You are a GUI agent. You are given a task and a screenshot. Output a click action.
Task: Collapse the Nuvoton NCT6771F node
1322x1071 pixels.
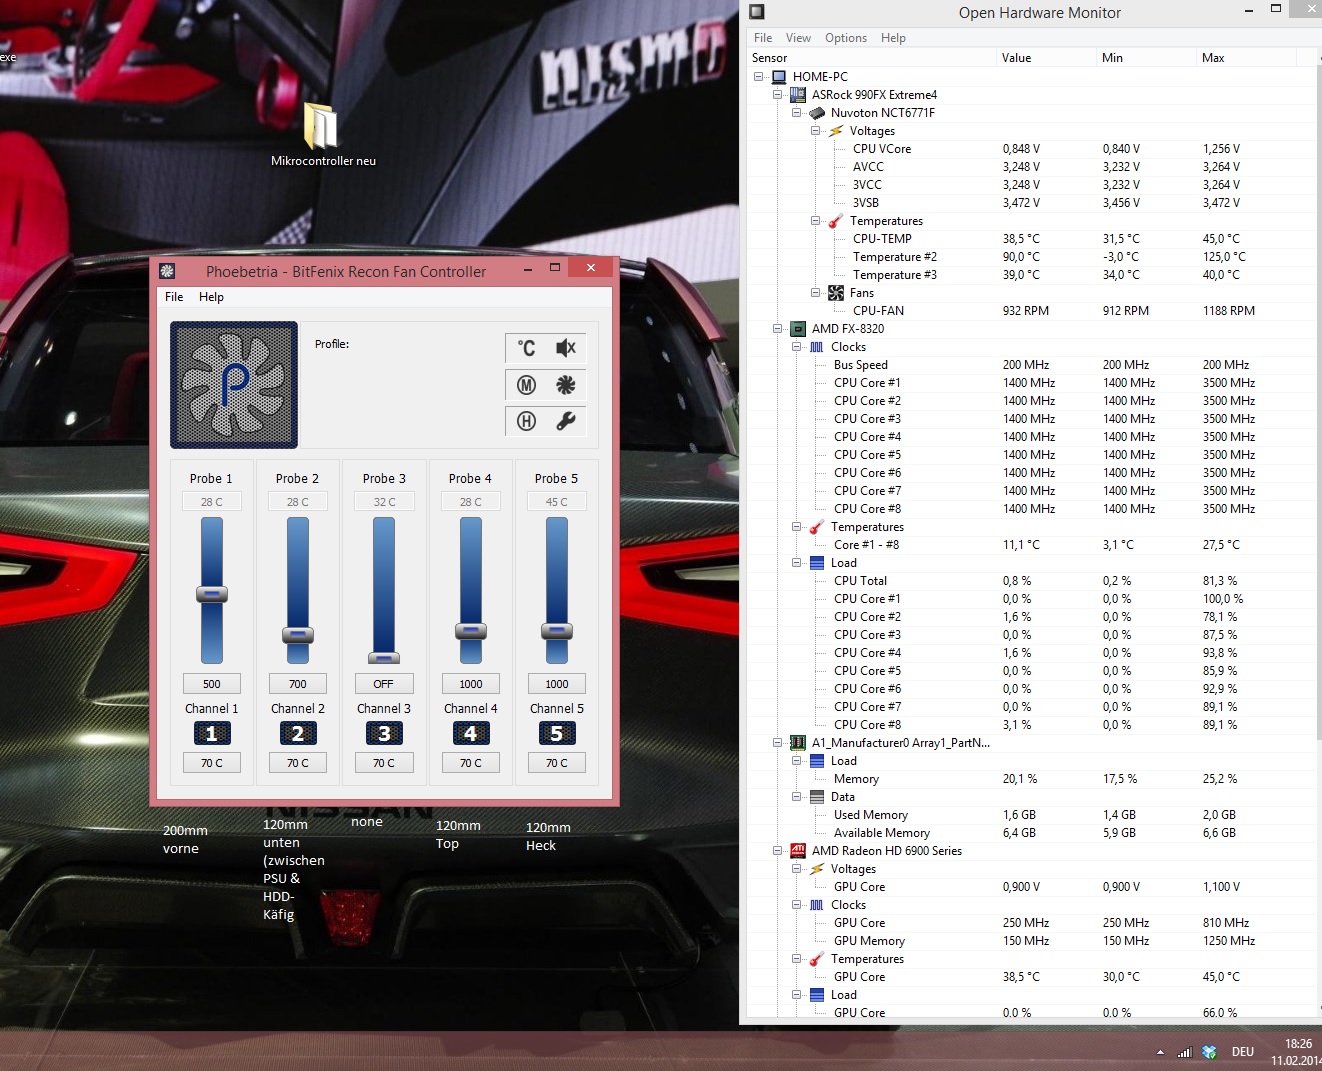[797, 113]
